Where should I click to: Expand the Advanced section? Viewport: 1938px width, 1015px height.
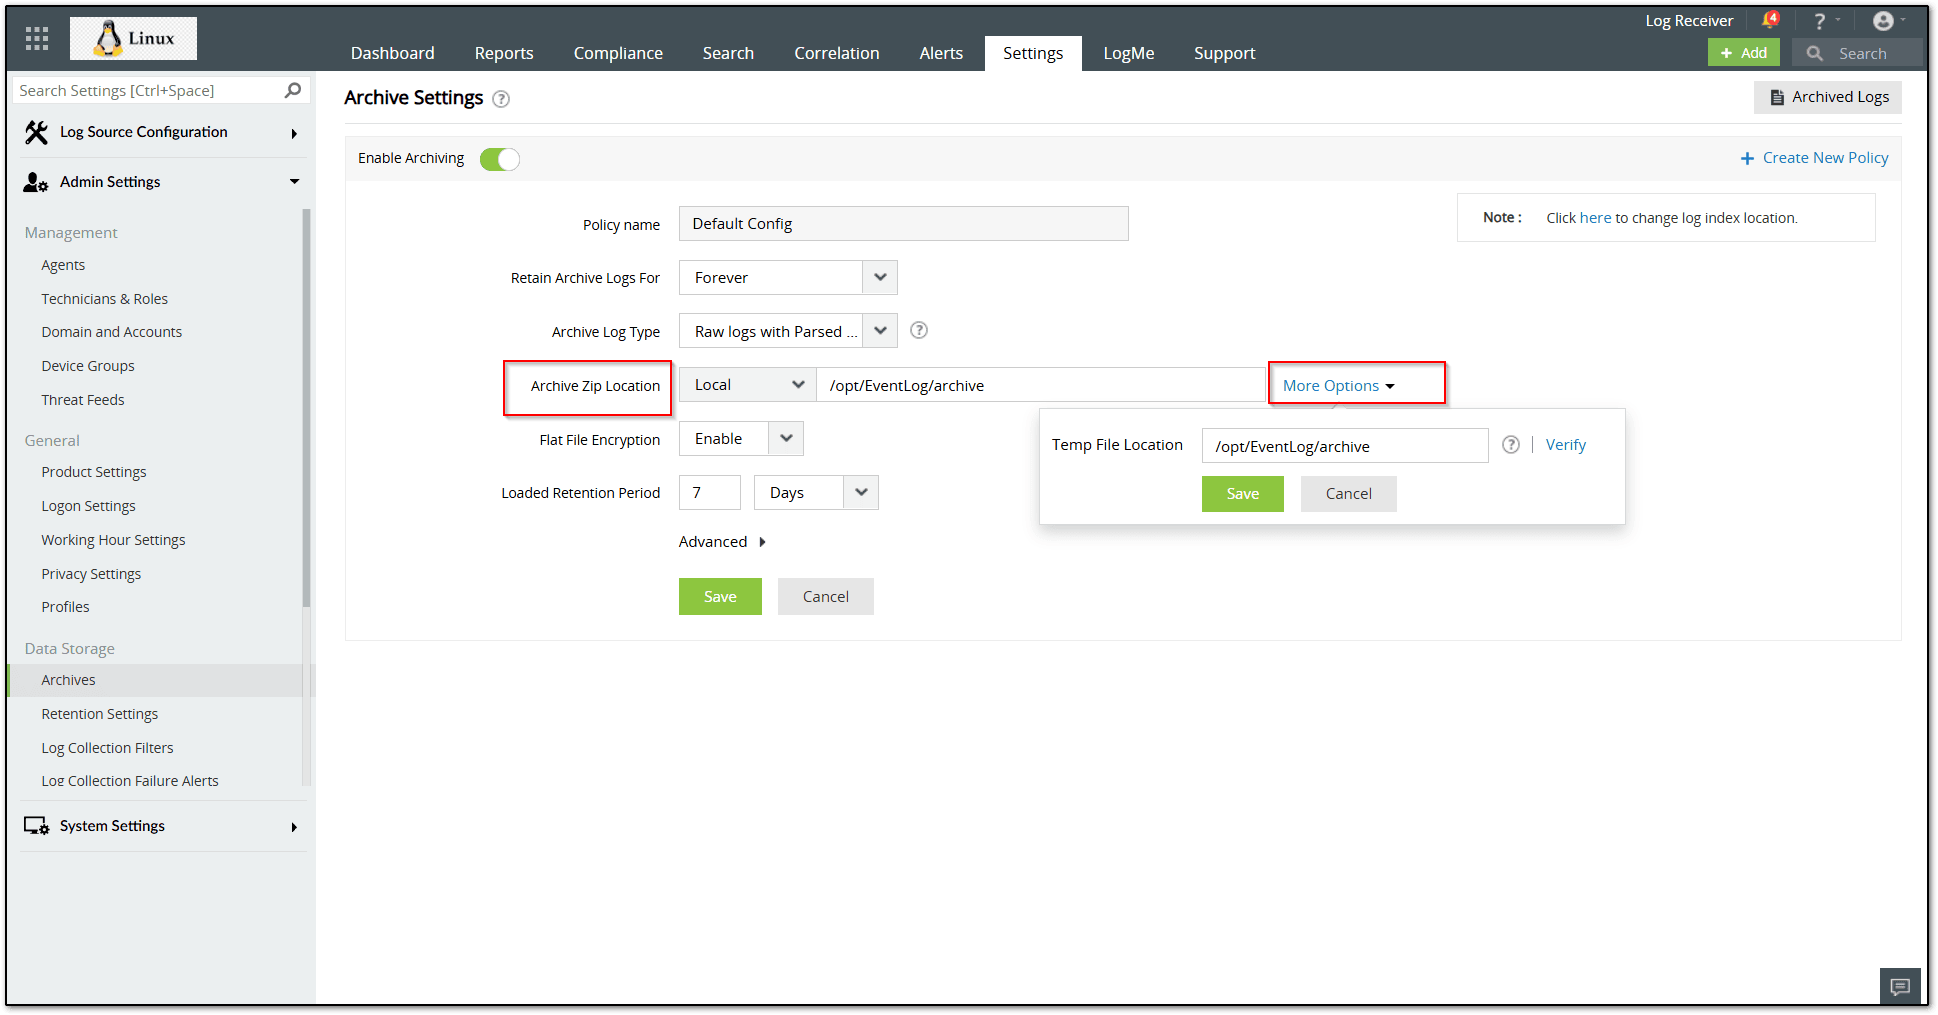pos(722,542)
